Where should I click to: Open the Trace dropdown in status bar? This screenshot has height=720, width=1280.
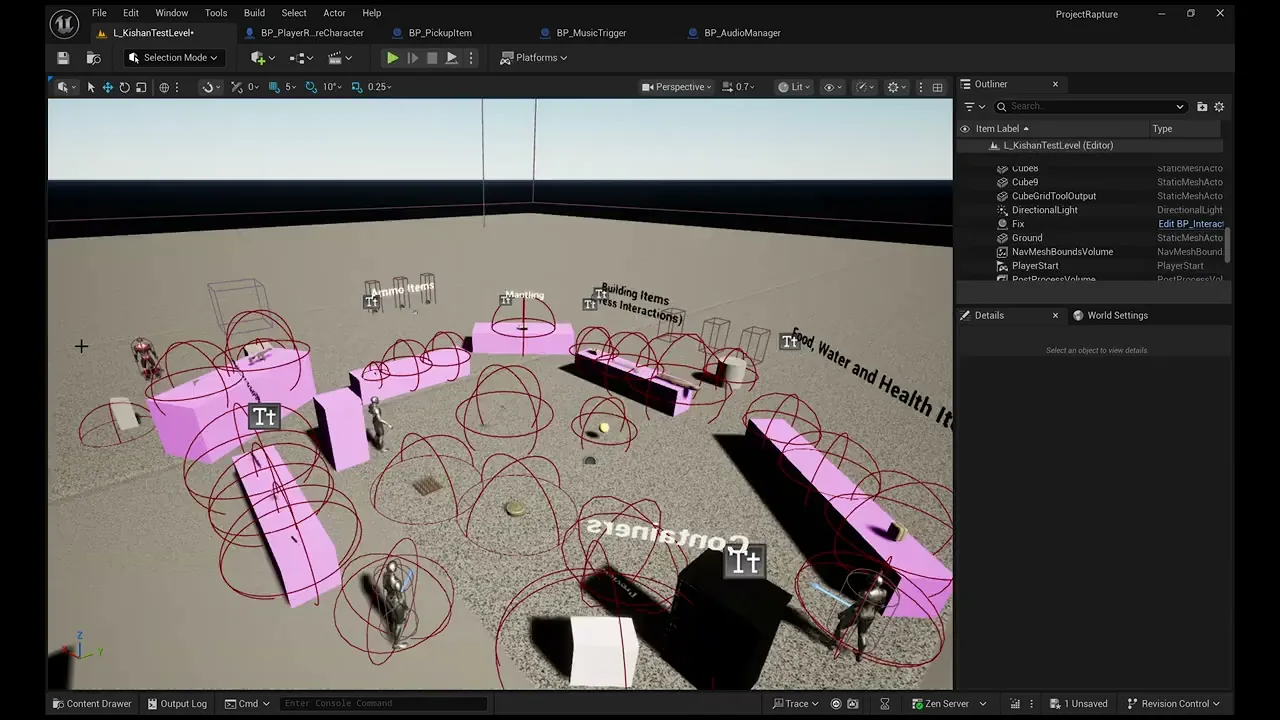tap(796, 704)
